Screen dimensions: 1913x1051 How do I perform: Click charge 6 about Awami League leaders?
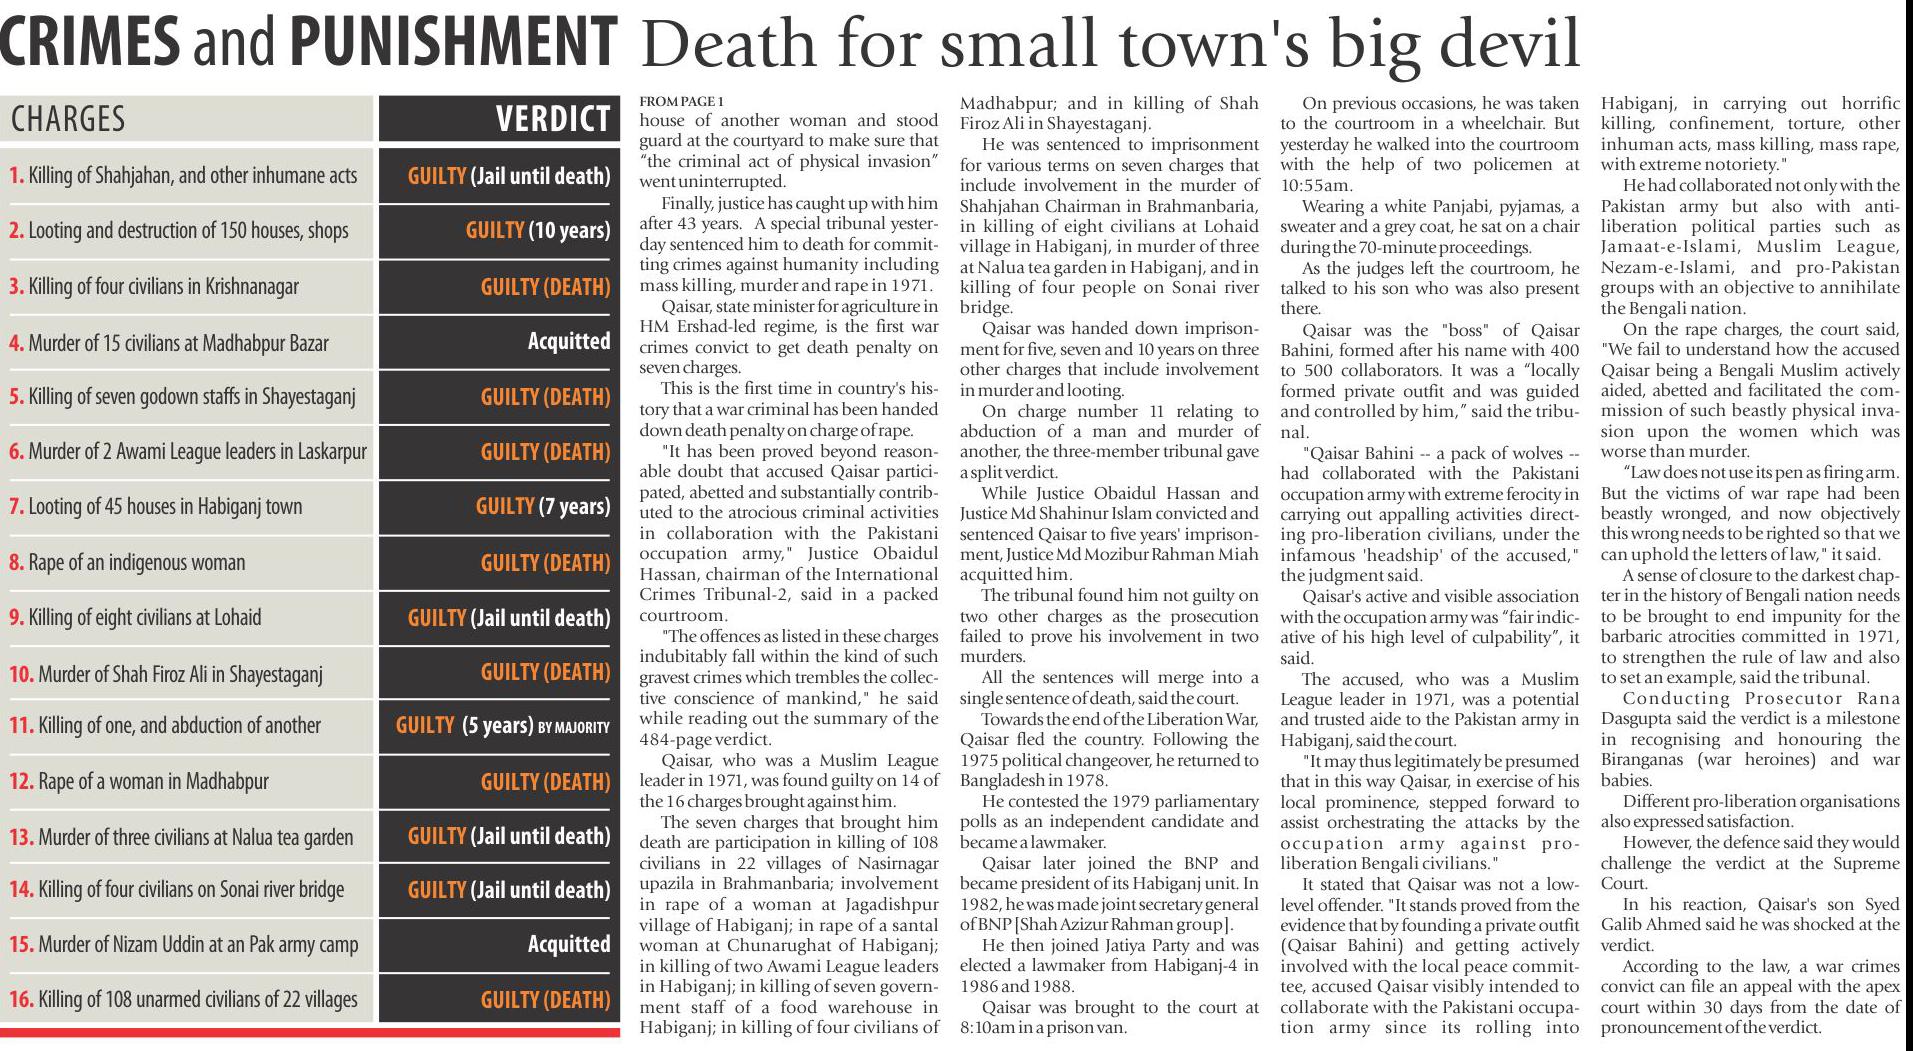click(188, 452)
